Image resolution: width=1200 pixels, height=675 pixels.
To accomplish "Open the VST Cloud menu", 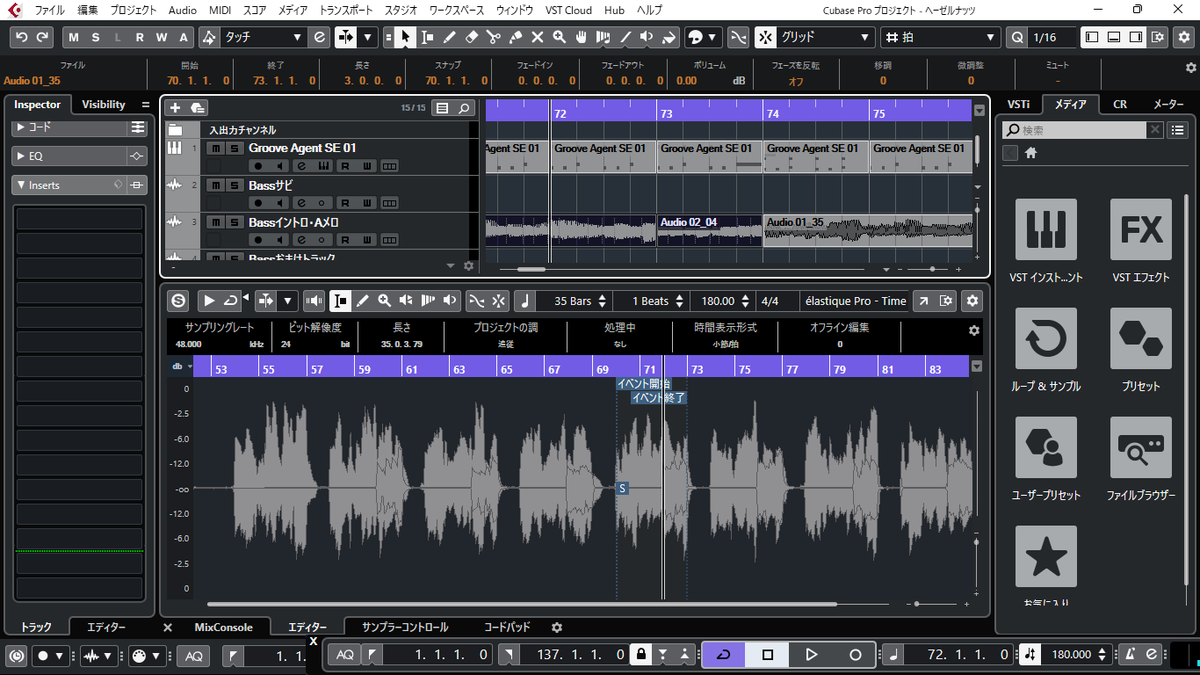I will coord(571,9).
